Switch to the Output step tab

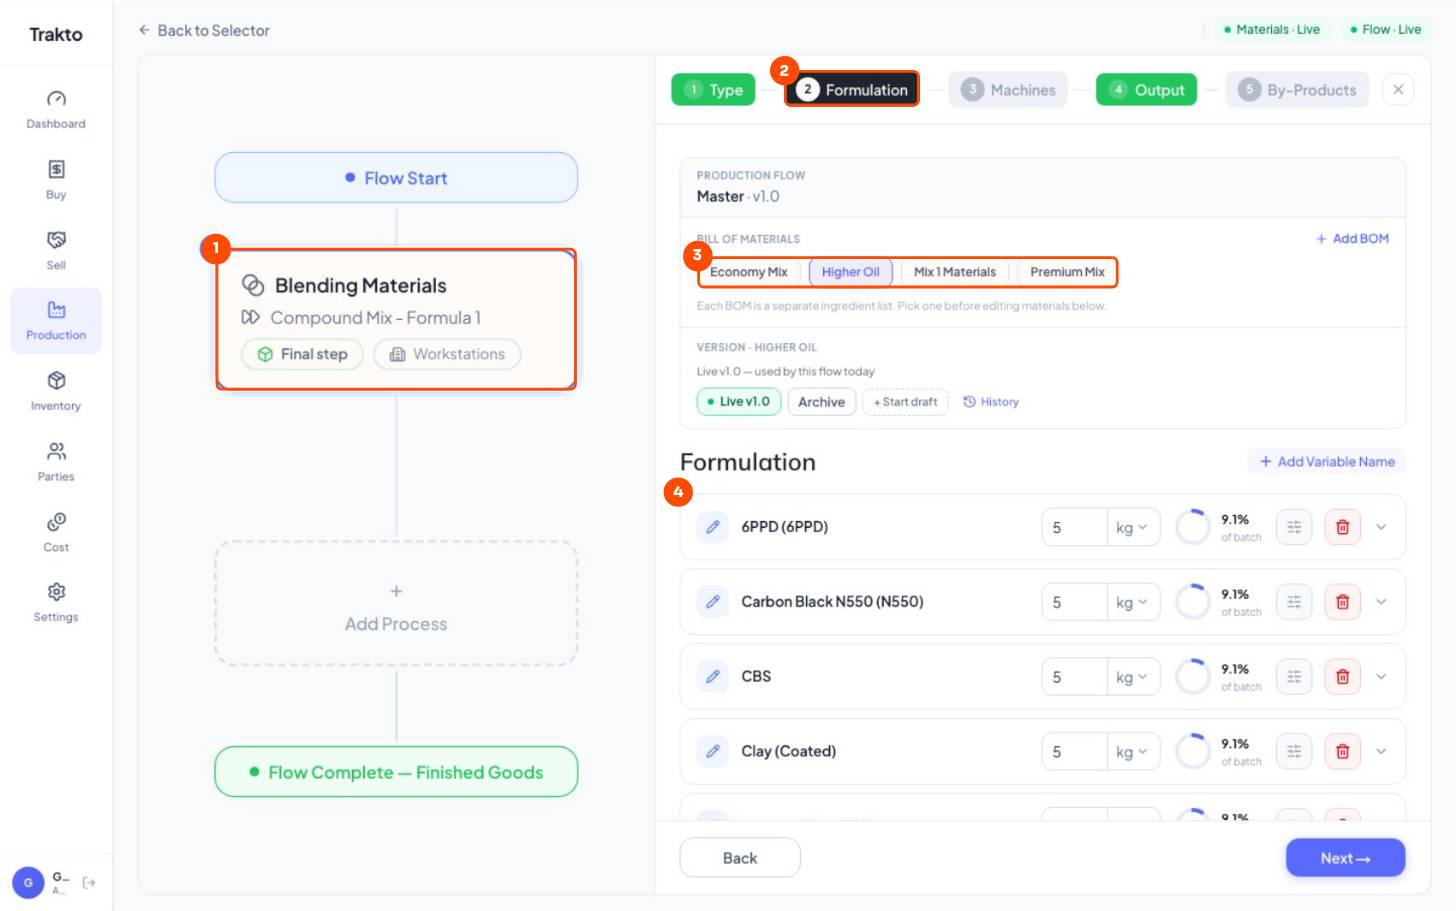[1146, 90]
